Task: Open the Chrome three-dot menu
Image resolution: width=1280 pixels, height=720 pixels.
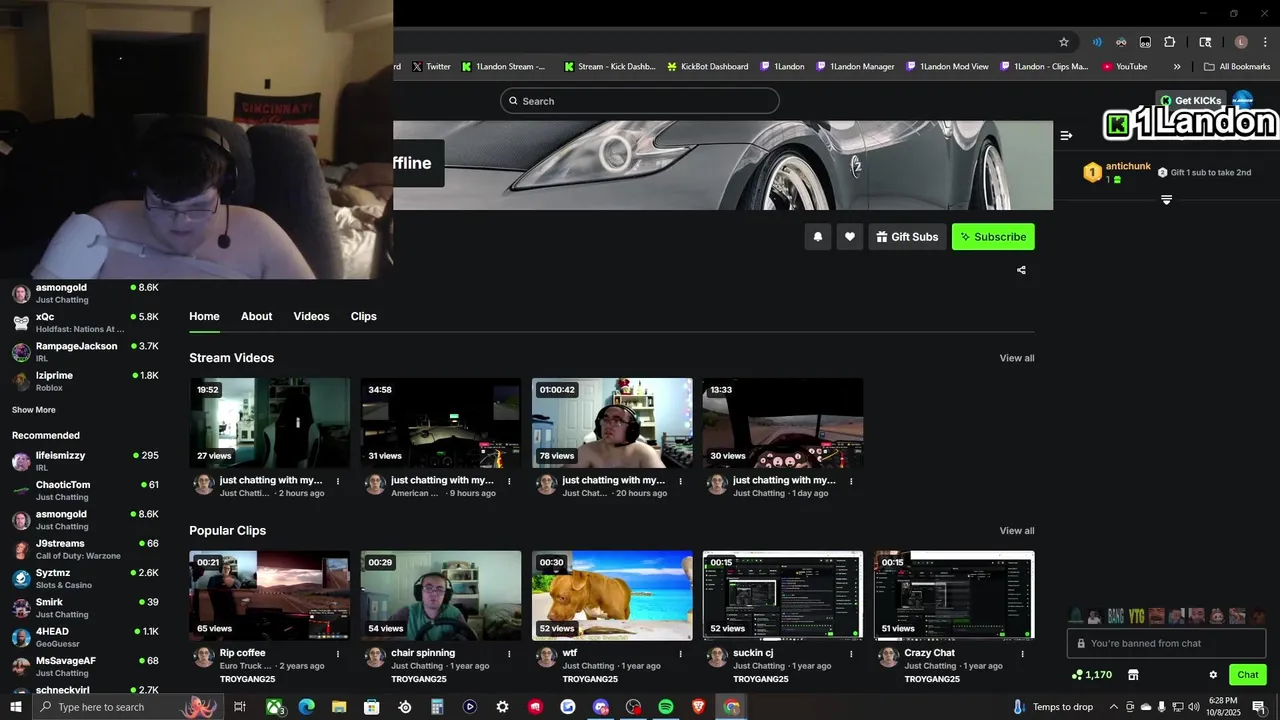Action: [1265, 42]
